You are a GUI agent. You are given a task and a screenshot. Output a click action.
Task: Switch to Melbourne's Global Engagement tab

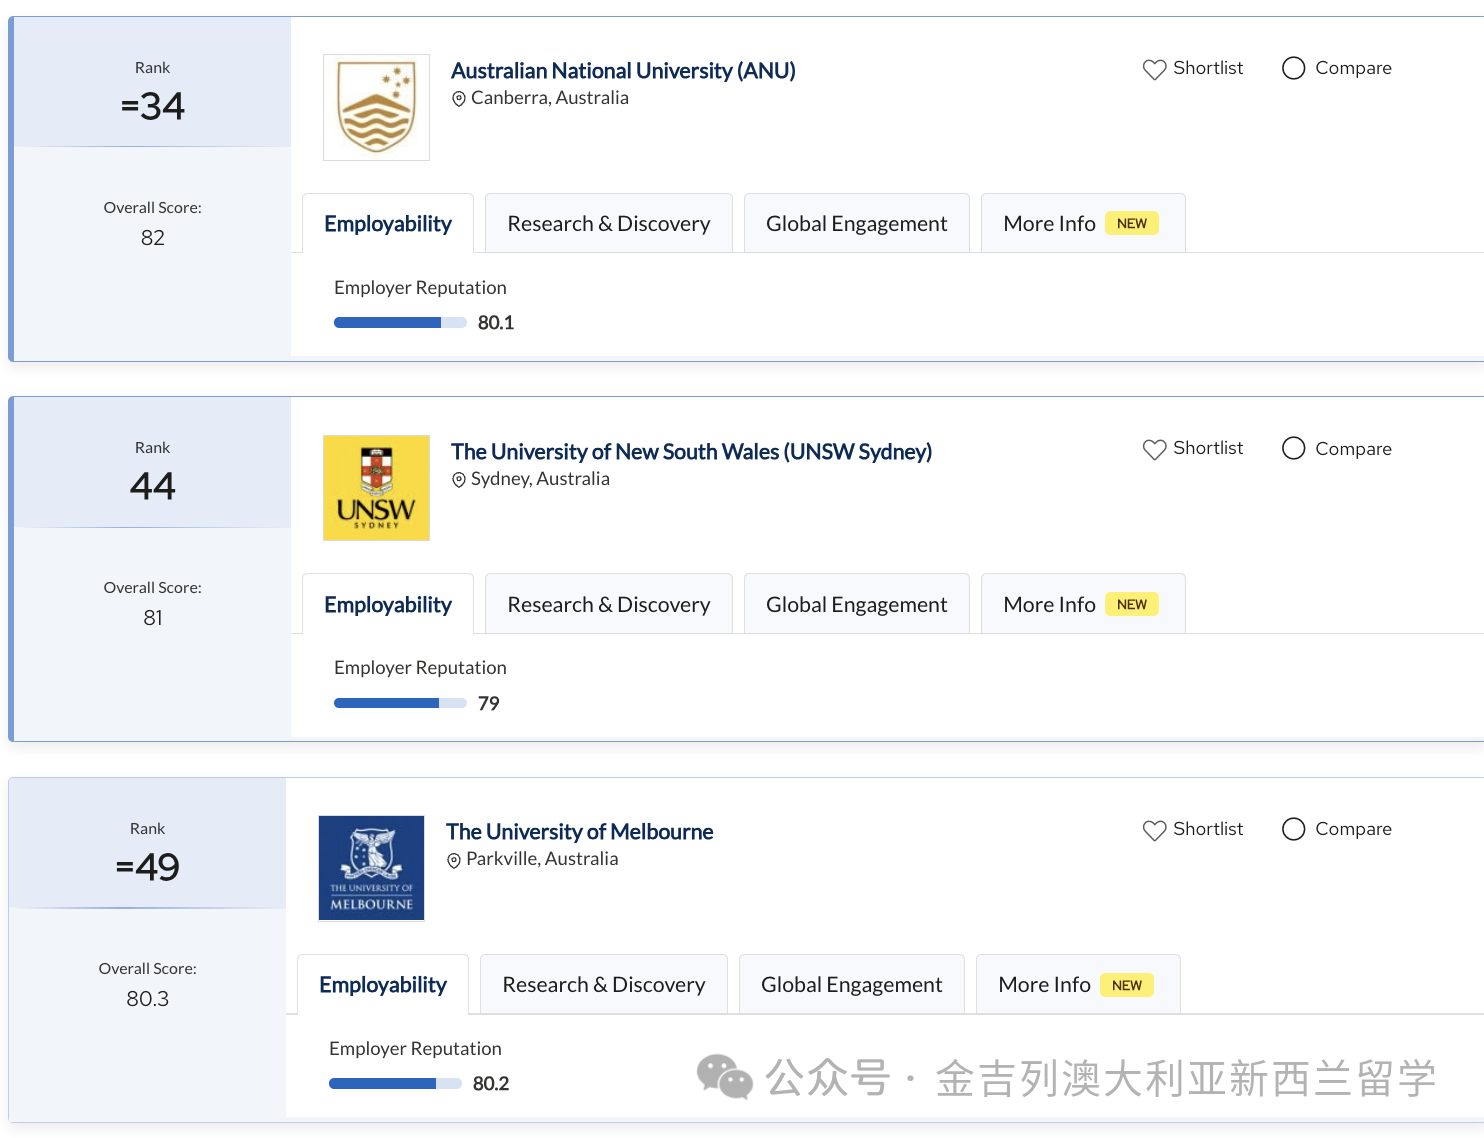tap(852, 984)
